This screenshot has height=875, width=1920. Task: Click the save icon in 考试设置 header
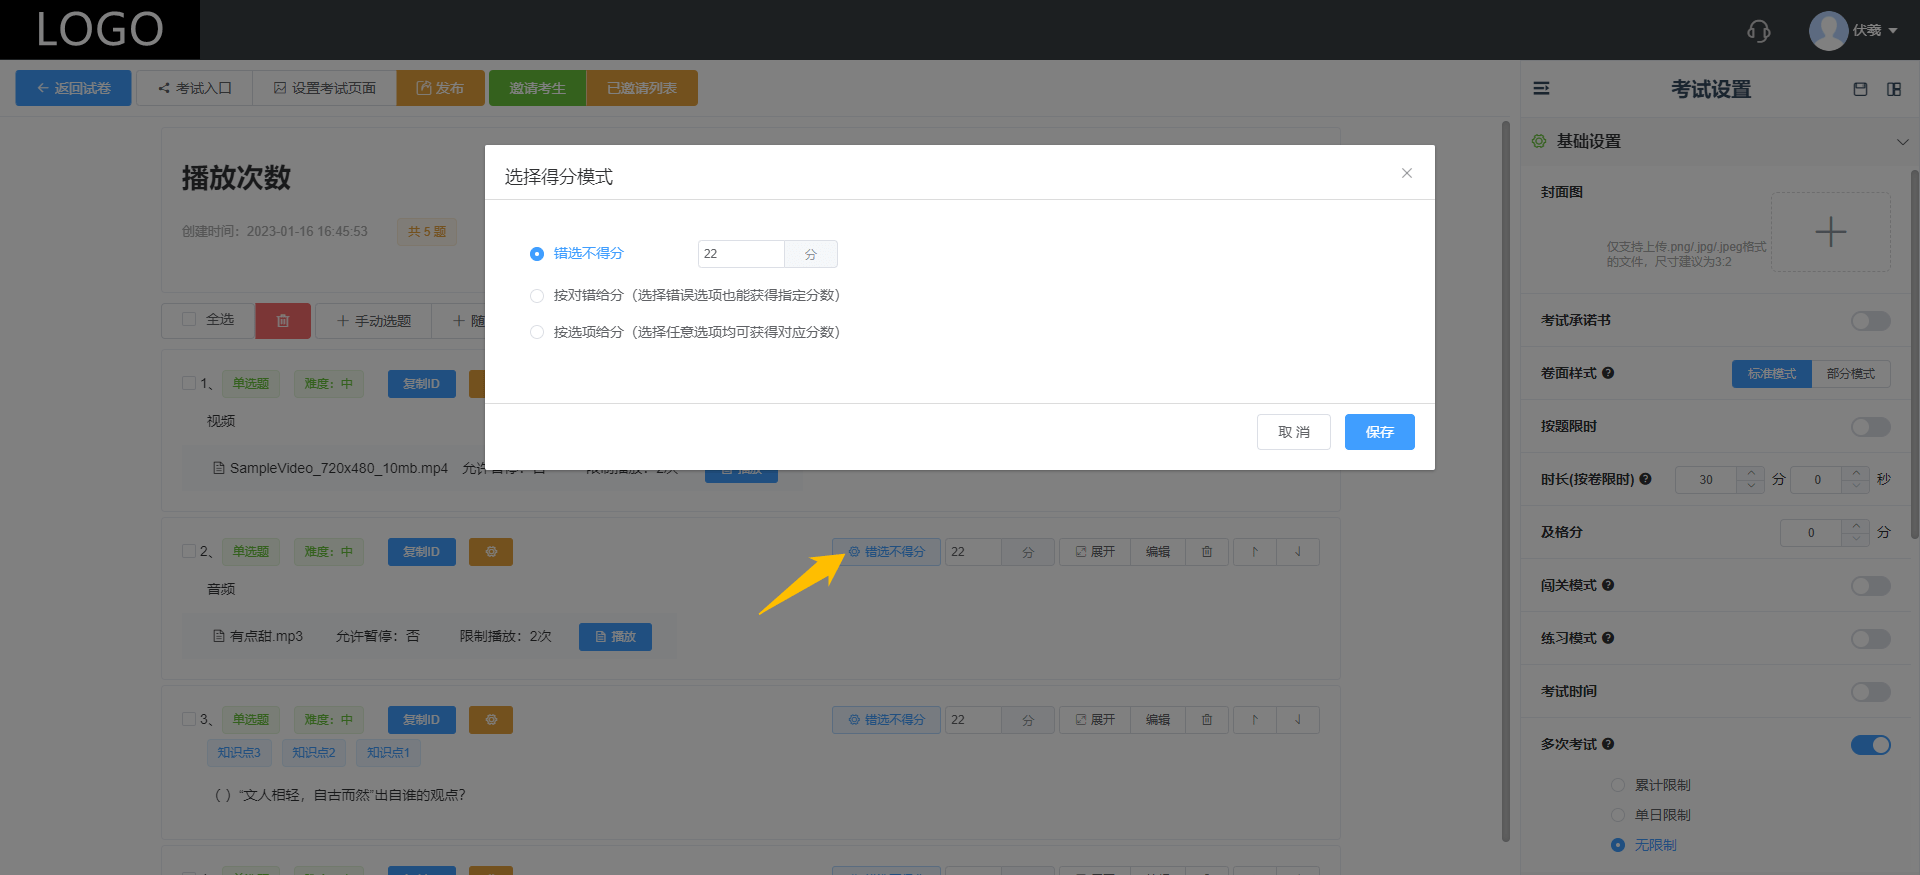coord(1860,89)
